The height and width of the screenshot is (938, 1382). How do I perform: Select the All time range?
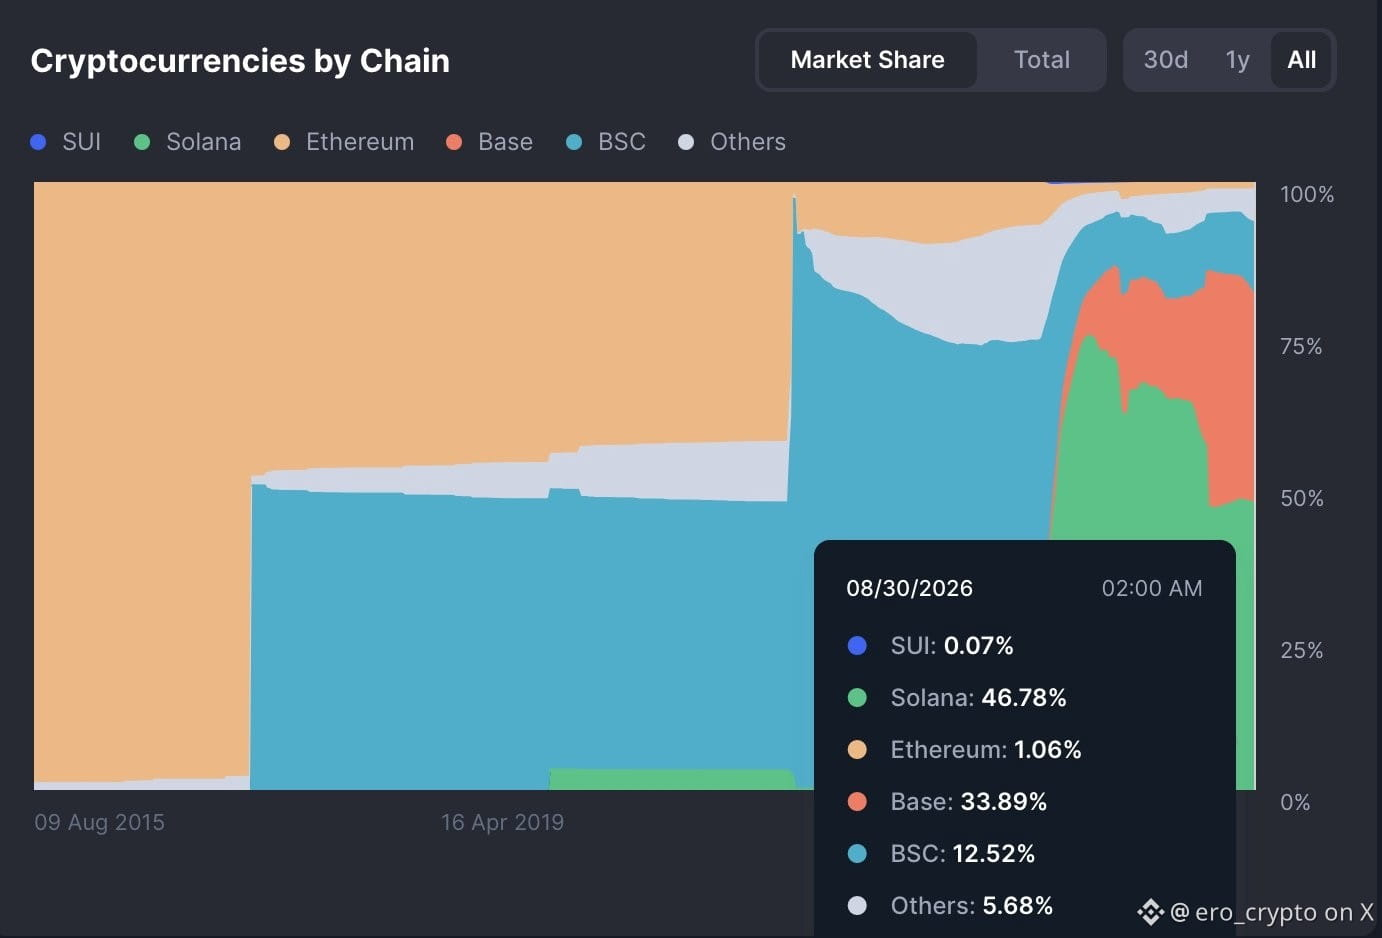(1302, 60)
